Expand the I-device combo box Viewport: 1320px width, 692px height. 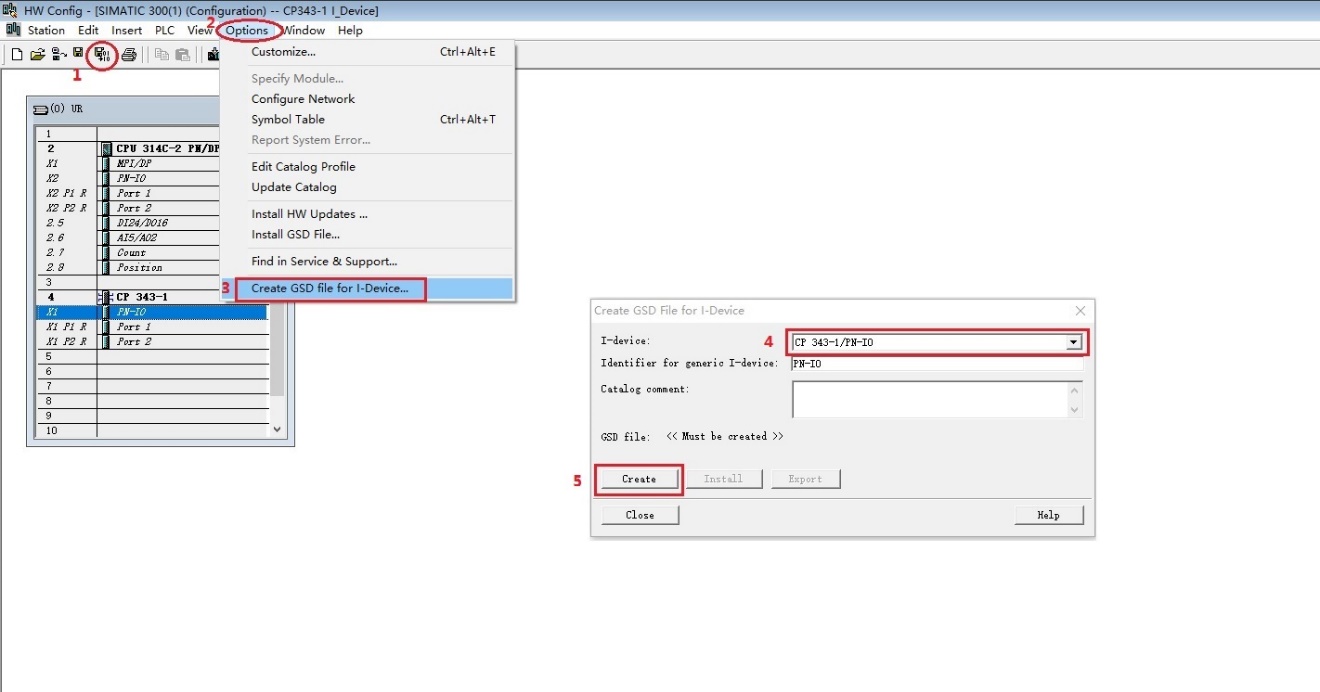[1074, 342]
